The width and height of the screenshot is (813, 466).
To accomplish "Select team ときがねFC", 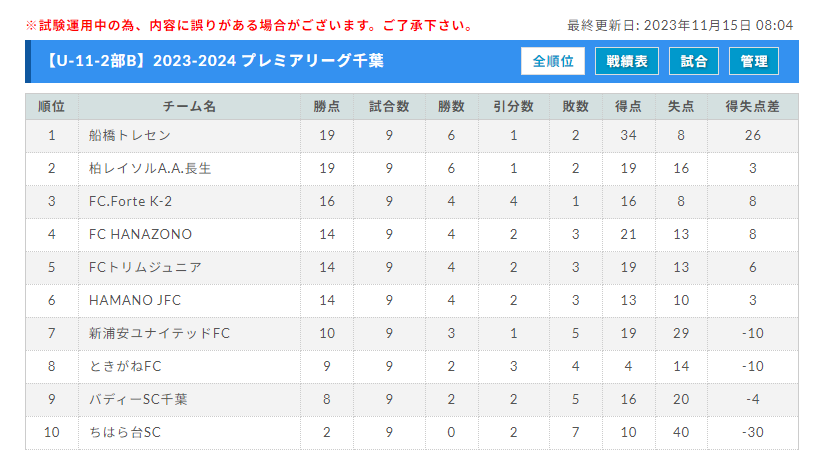I will [x=125, y=366].
